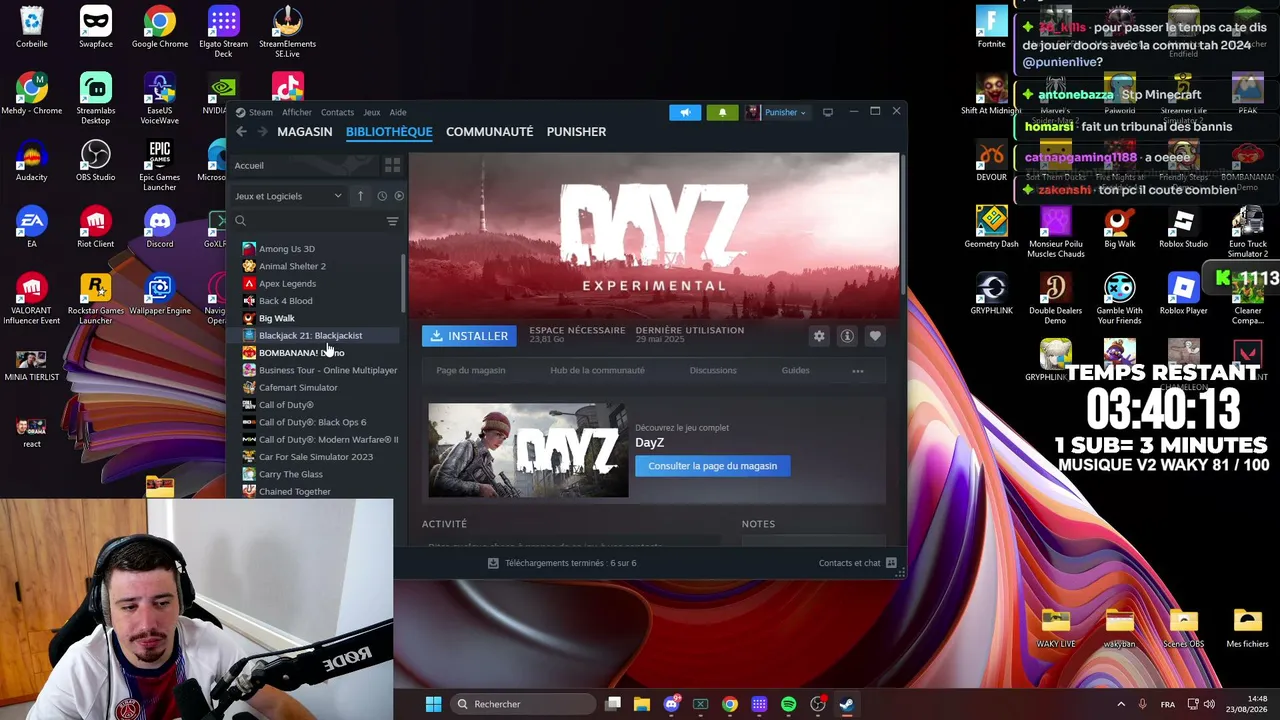Open Discussions tab for DayZ
Screen dimensions: 1280x720
(x=713, y=371)
